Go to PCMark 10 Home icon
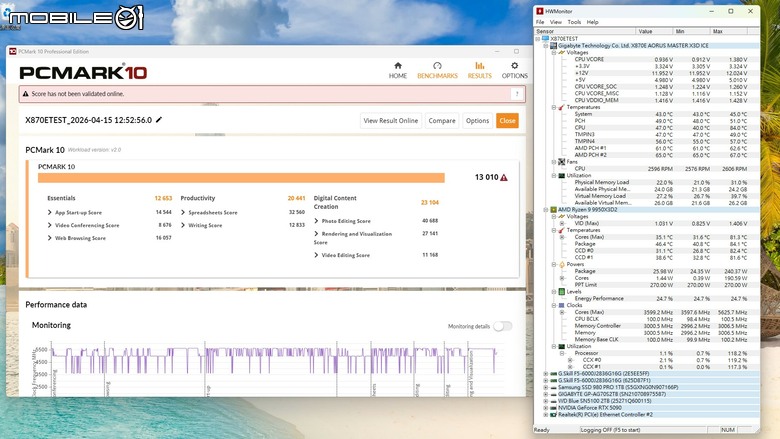Image resolution: width=780 pixels, height=439 pixels. [x=397, y=66]
